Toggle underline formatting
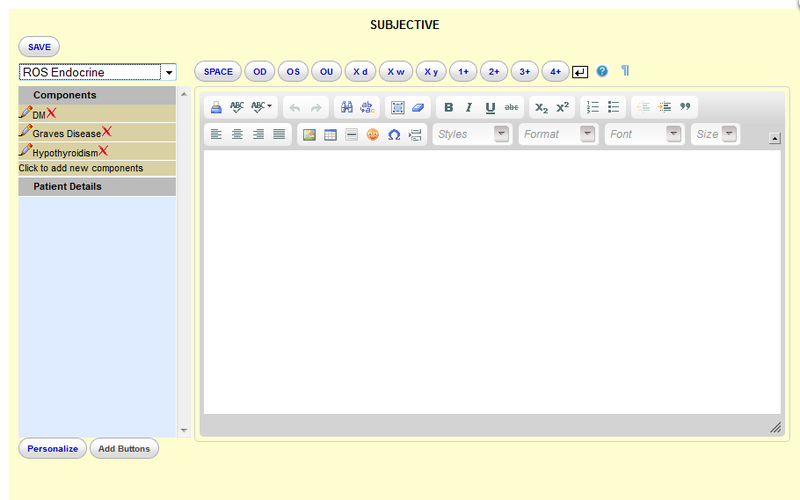The width and height of the screenshot is (800, 500). (x=490, y=108)
